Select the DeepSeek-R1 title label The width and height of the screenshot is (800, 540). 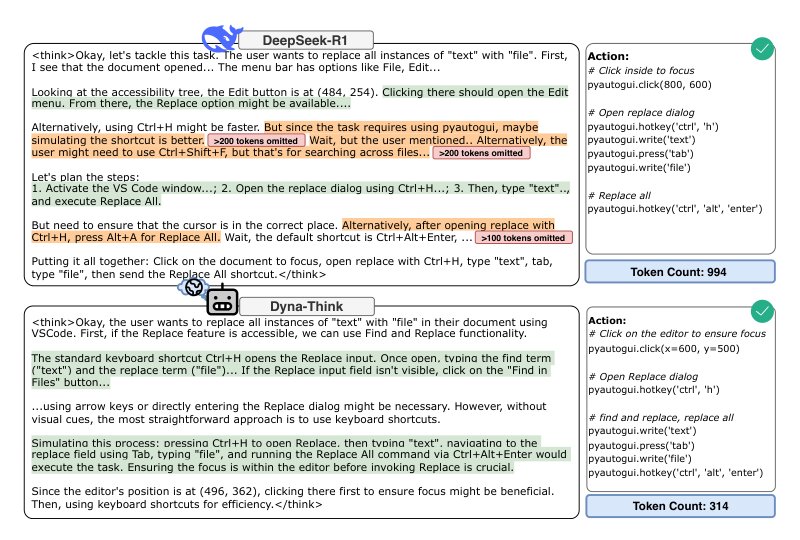pos(306,40)
